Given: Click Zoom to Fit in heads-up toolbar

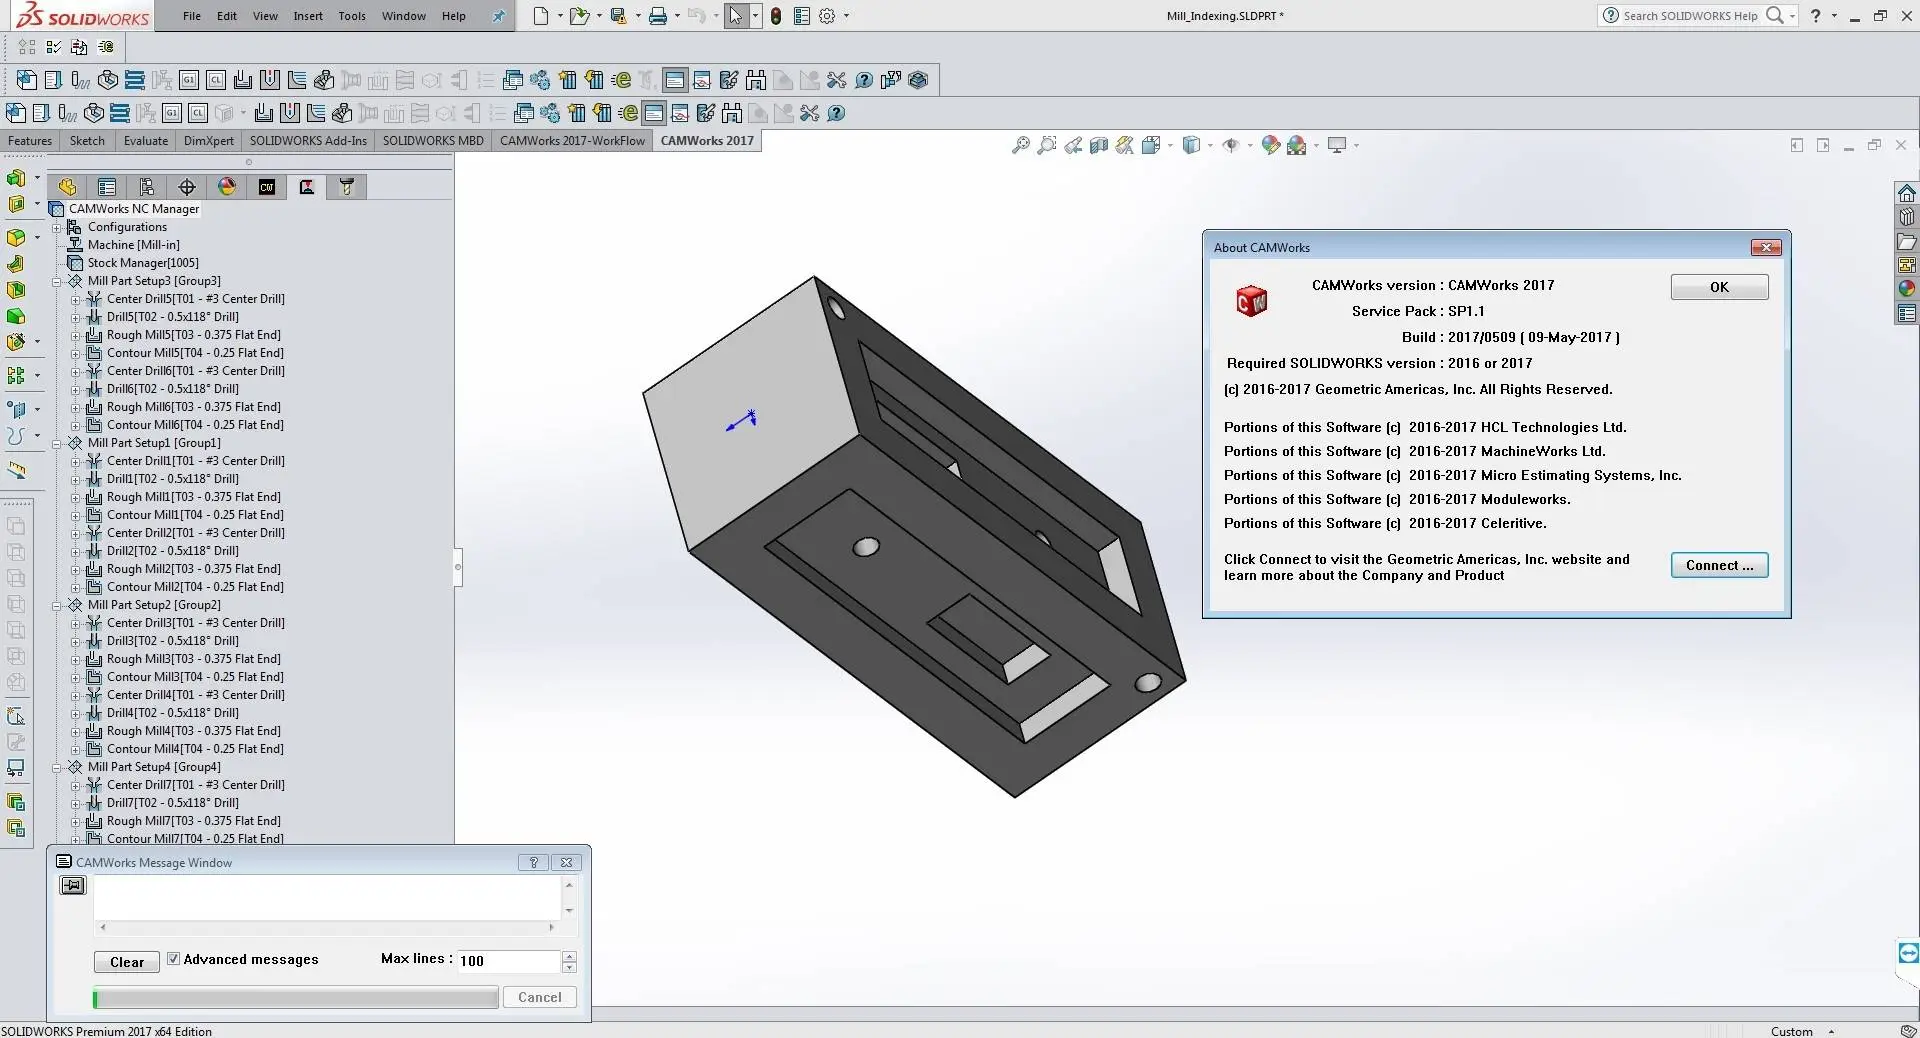Looking at the screenshot, I should point(1021,146).
